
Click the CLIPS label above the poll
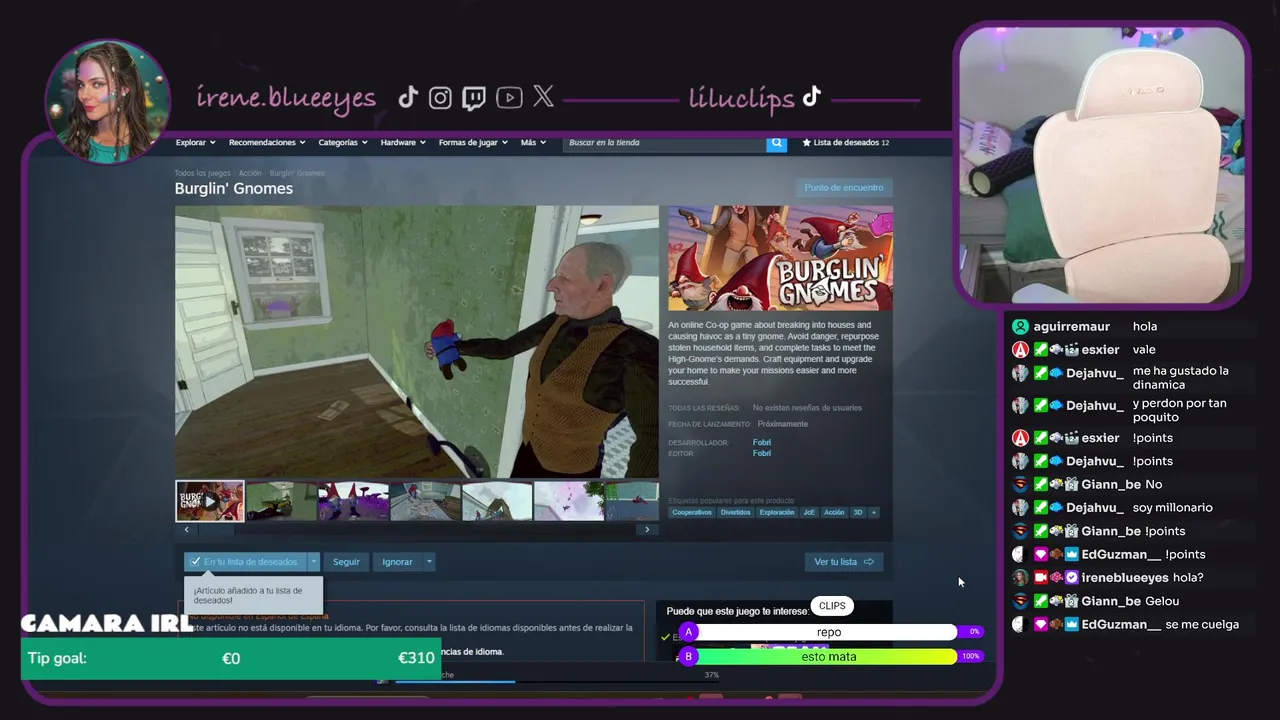click(832, 606)
